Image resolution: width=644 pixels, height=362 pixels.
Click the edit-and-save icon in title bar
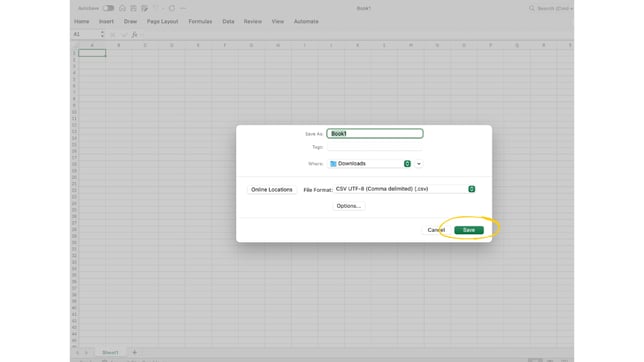click(x=145, y=8)
